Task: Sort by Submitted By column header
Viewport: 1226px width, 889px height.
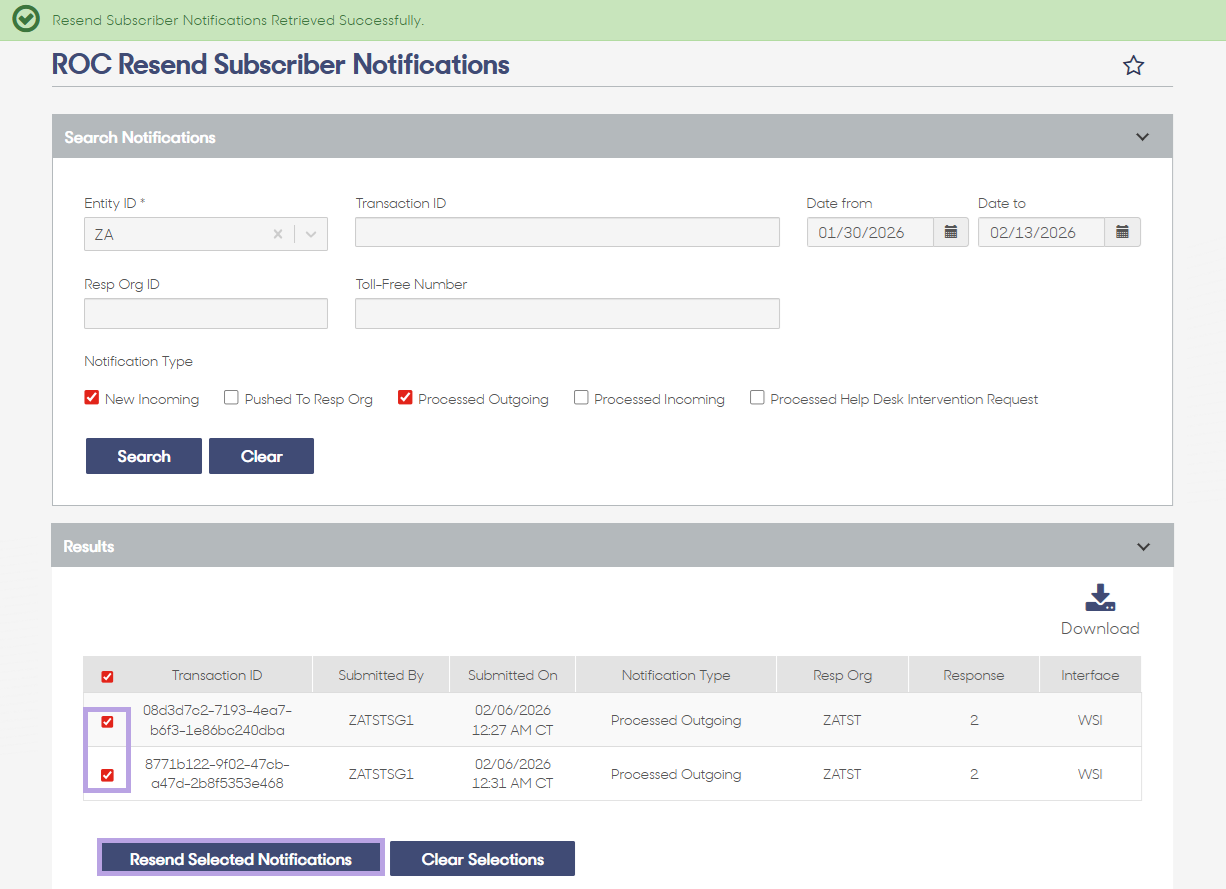Action: point(381,676)
